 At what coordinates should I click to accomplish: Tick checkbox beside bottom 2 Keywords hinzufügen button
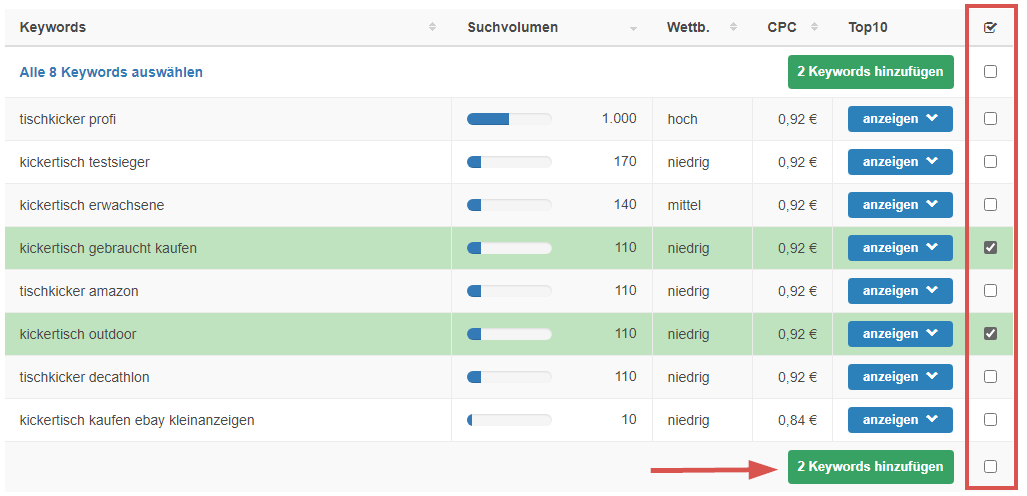[990, 467]
